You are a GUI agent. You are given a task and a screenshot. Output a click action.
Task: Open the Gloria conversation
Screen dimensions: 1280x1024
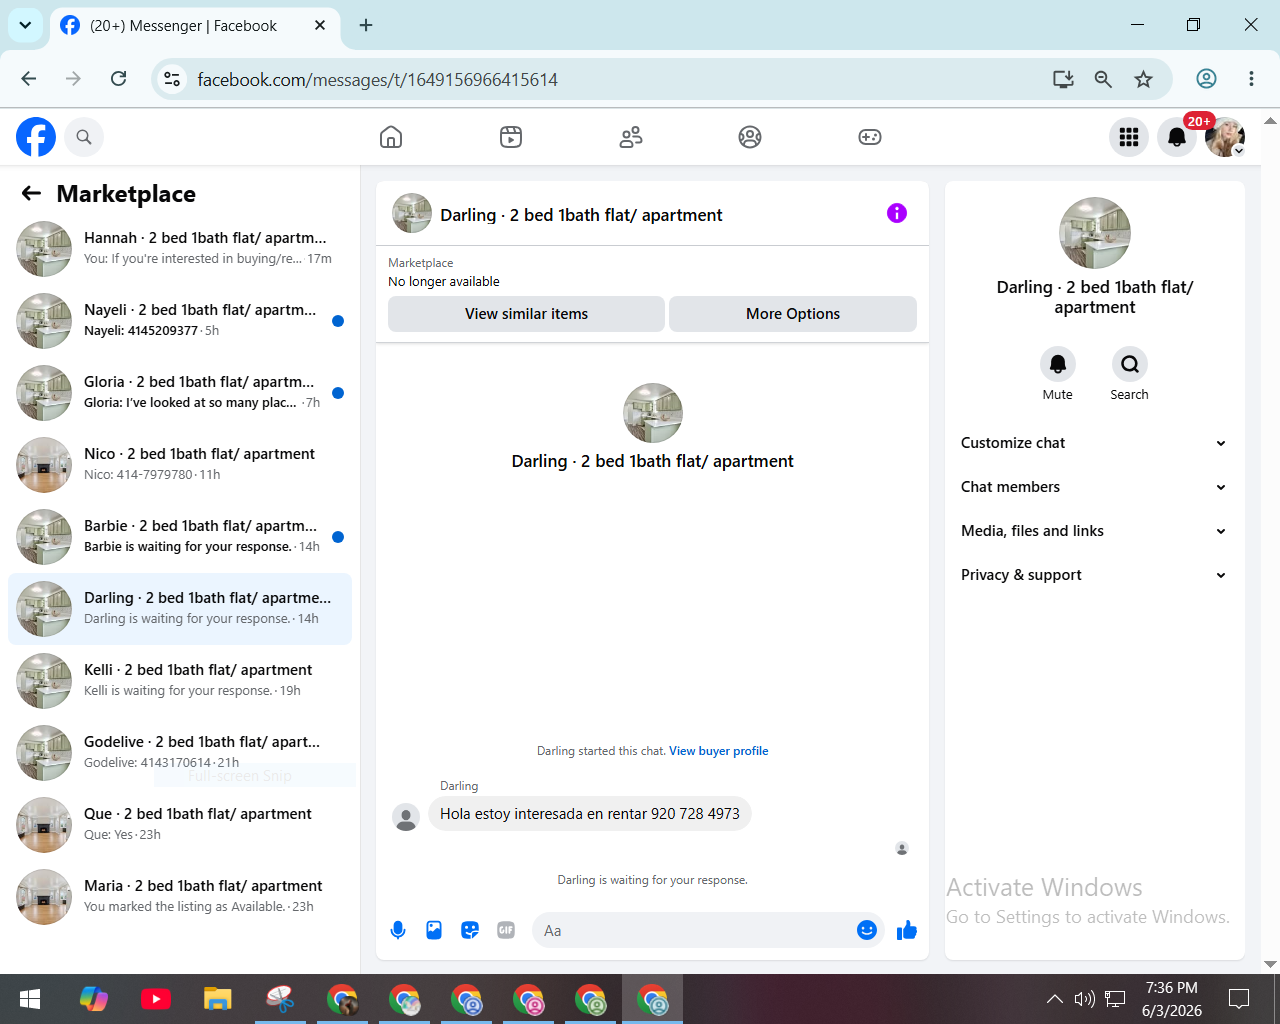pyautogui.click(x=180, y=393)
